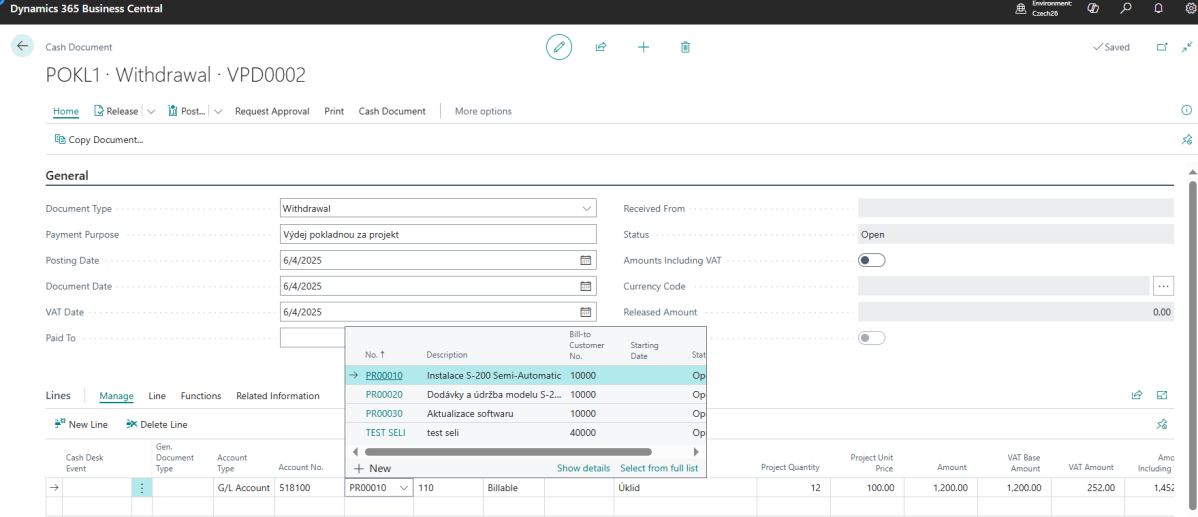Viewport: 1198px width, 517px height.
Task: Open the search magnifier in top bar
Action: point(1126,9)
